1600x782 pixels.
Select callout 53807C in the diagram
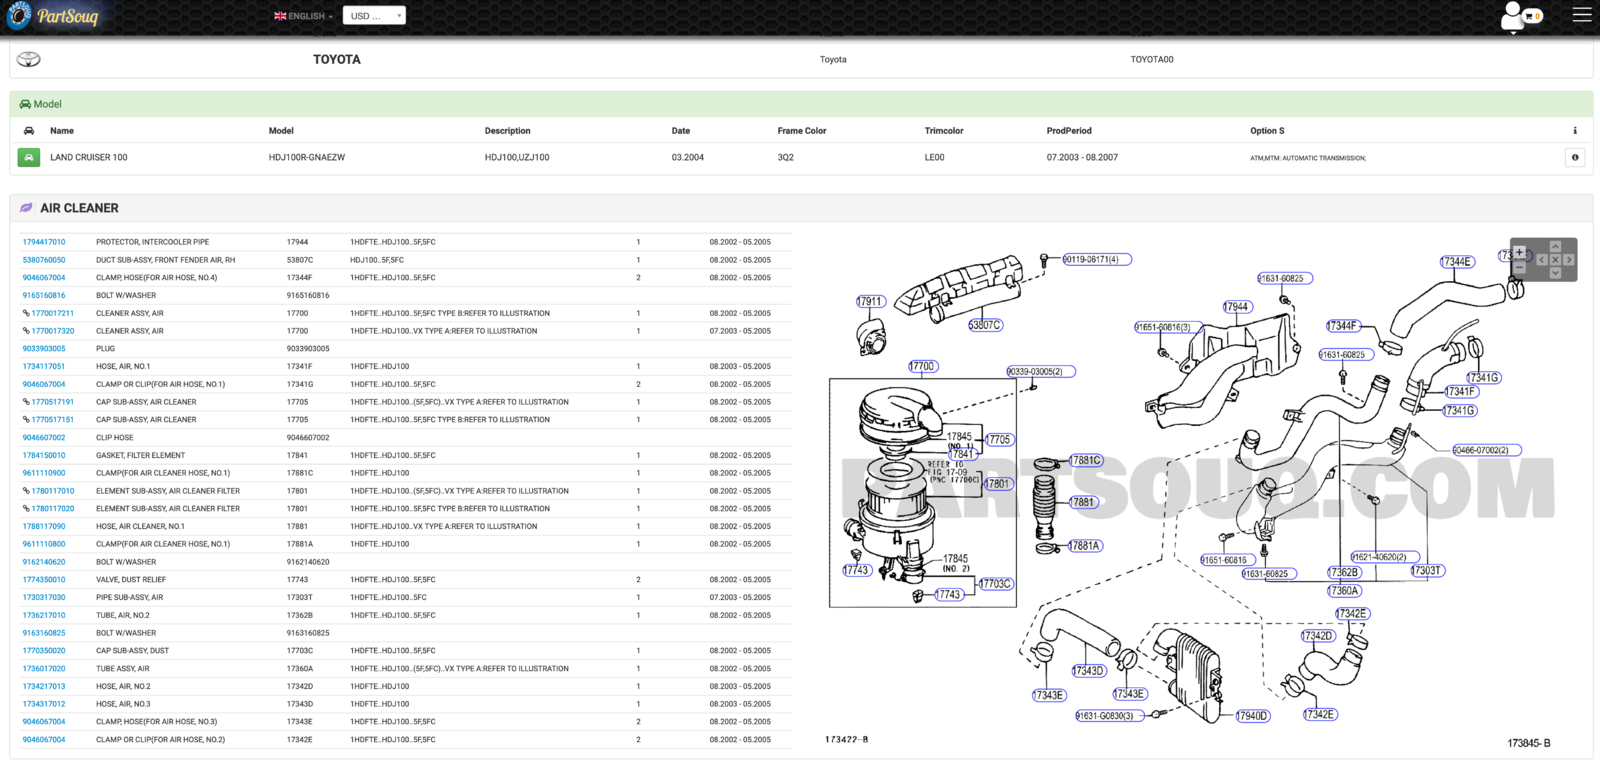[985, 325]
